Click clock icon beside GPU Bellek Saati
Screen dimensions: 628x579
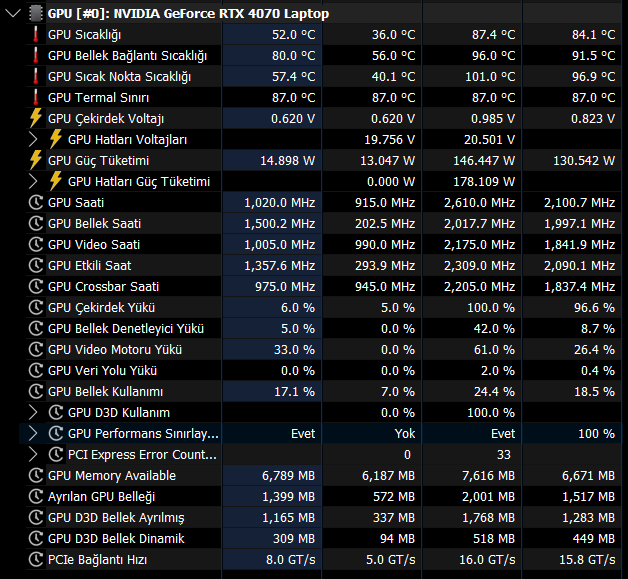point(36,223)
